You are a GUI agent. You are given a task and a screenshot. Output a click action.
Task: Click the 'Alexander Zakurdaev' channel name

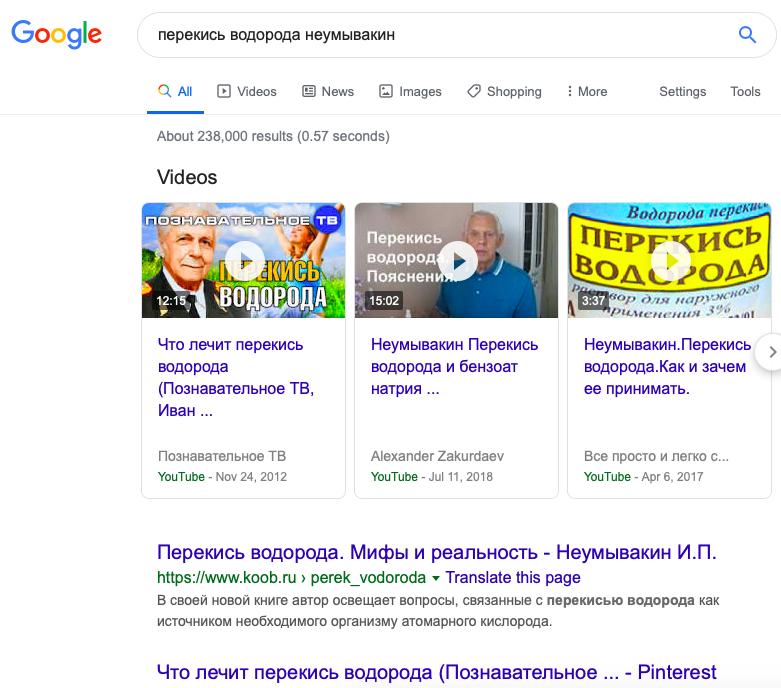pyautogui.click(x=437, y=456)
